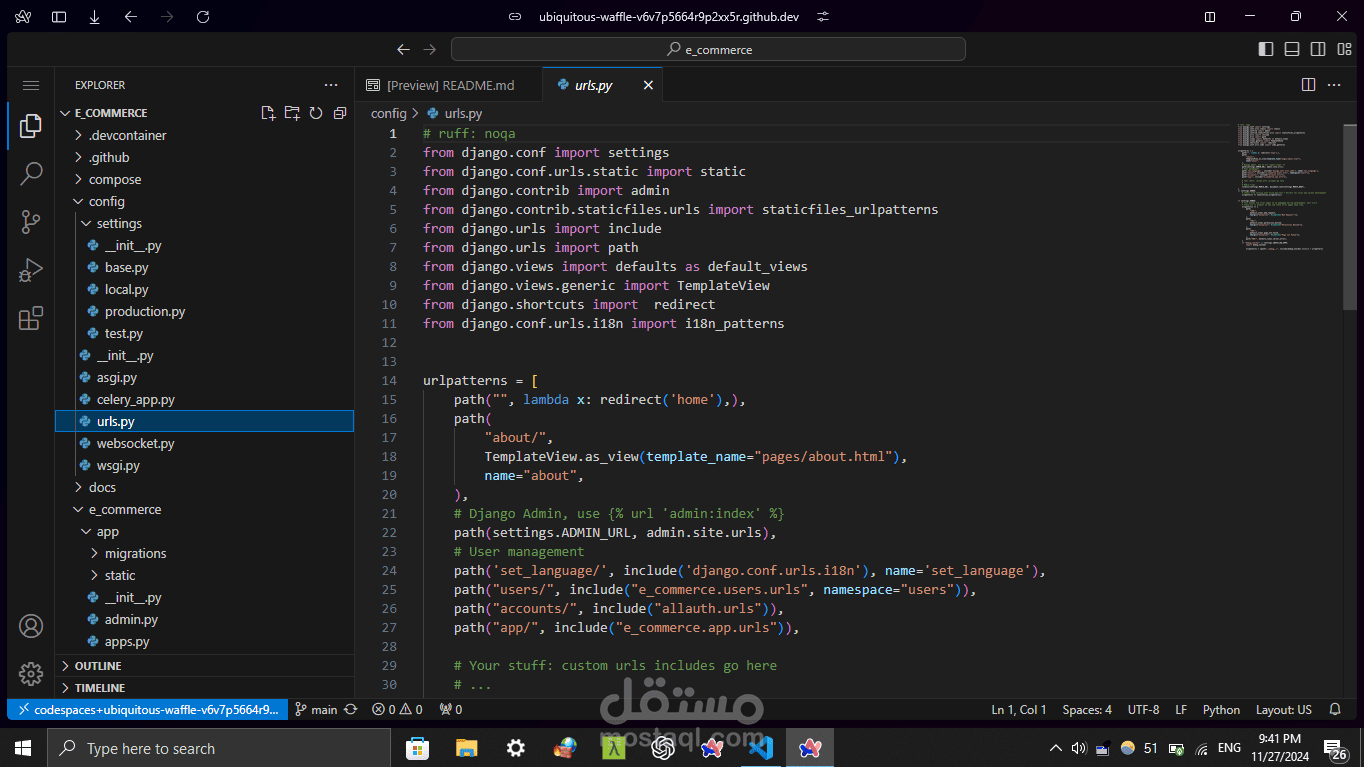Open the Run and Debug view

(31, 270)
